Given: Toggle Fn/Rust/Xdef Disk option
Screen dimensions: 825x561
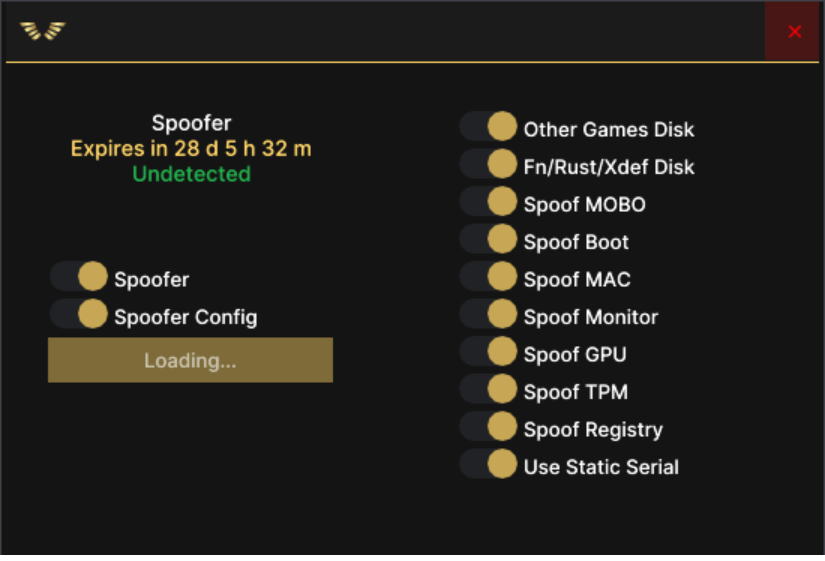Looking at the screenshot, I should click(x=489, y=165).
